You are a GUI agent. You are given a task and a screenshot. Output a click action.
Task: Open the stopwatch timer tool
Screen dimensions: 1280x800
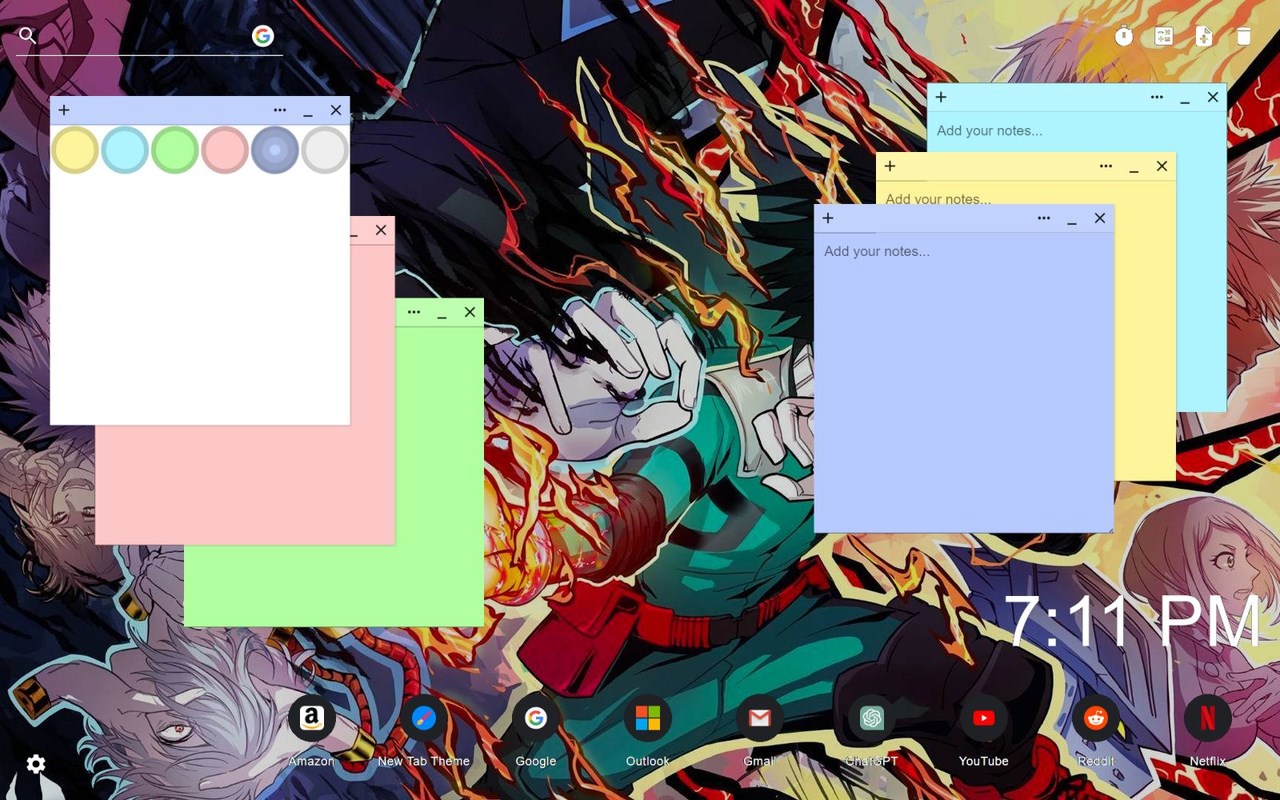point(1124,36)
